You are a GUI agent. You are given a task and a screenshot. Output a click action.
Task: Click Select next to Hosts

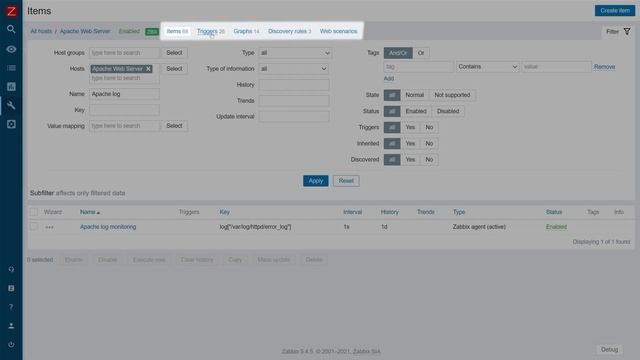[x=174, y=69]
